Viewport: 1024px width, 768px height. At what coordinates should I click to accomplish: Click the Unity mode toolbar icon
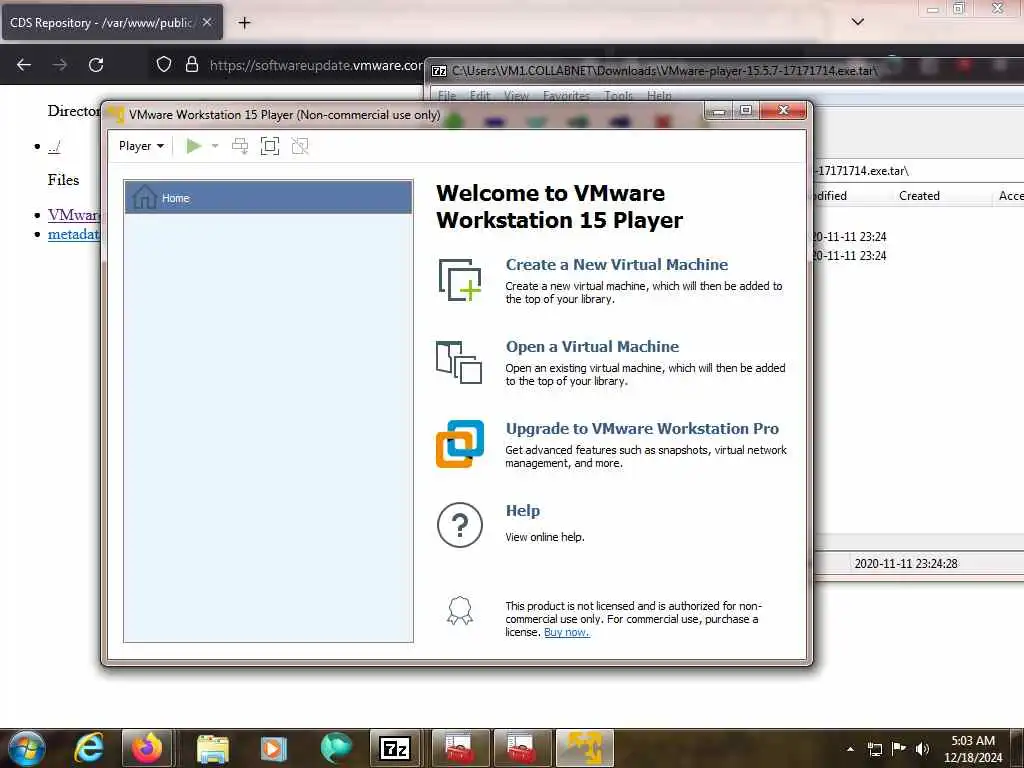(300, 146)
